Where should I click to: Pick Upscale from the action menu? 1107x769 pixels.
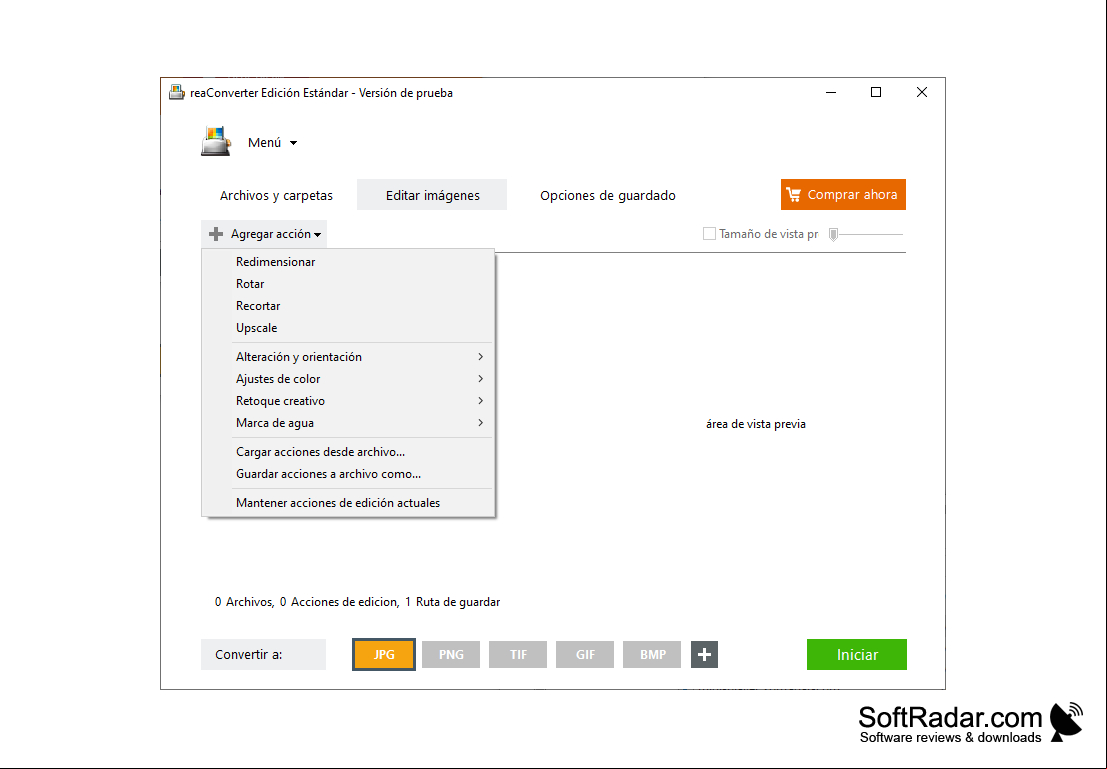pos(348,328)
